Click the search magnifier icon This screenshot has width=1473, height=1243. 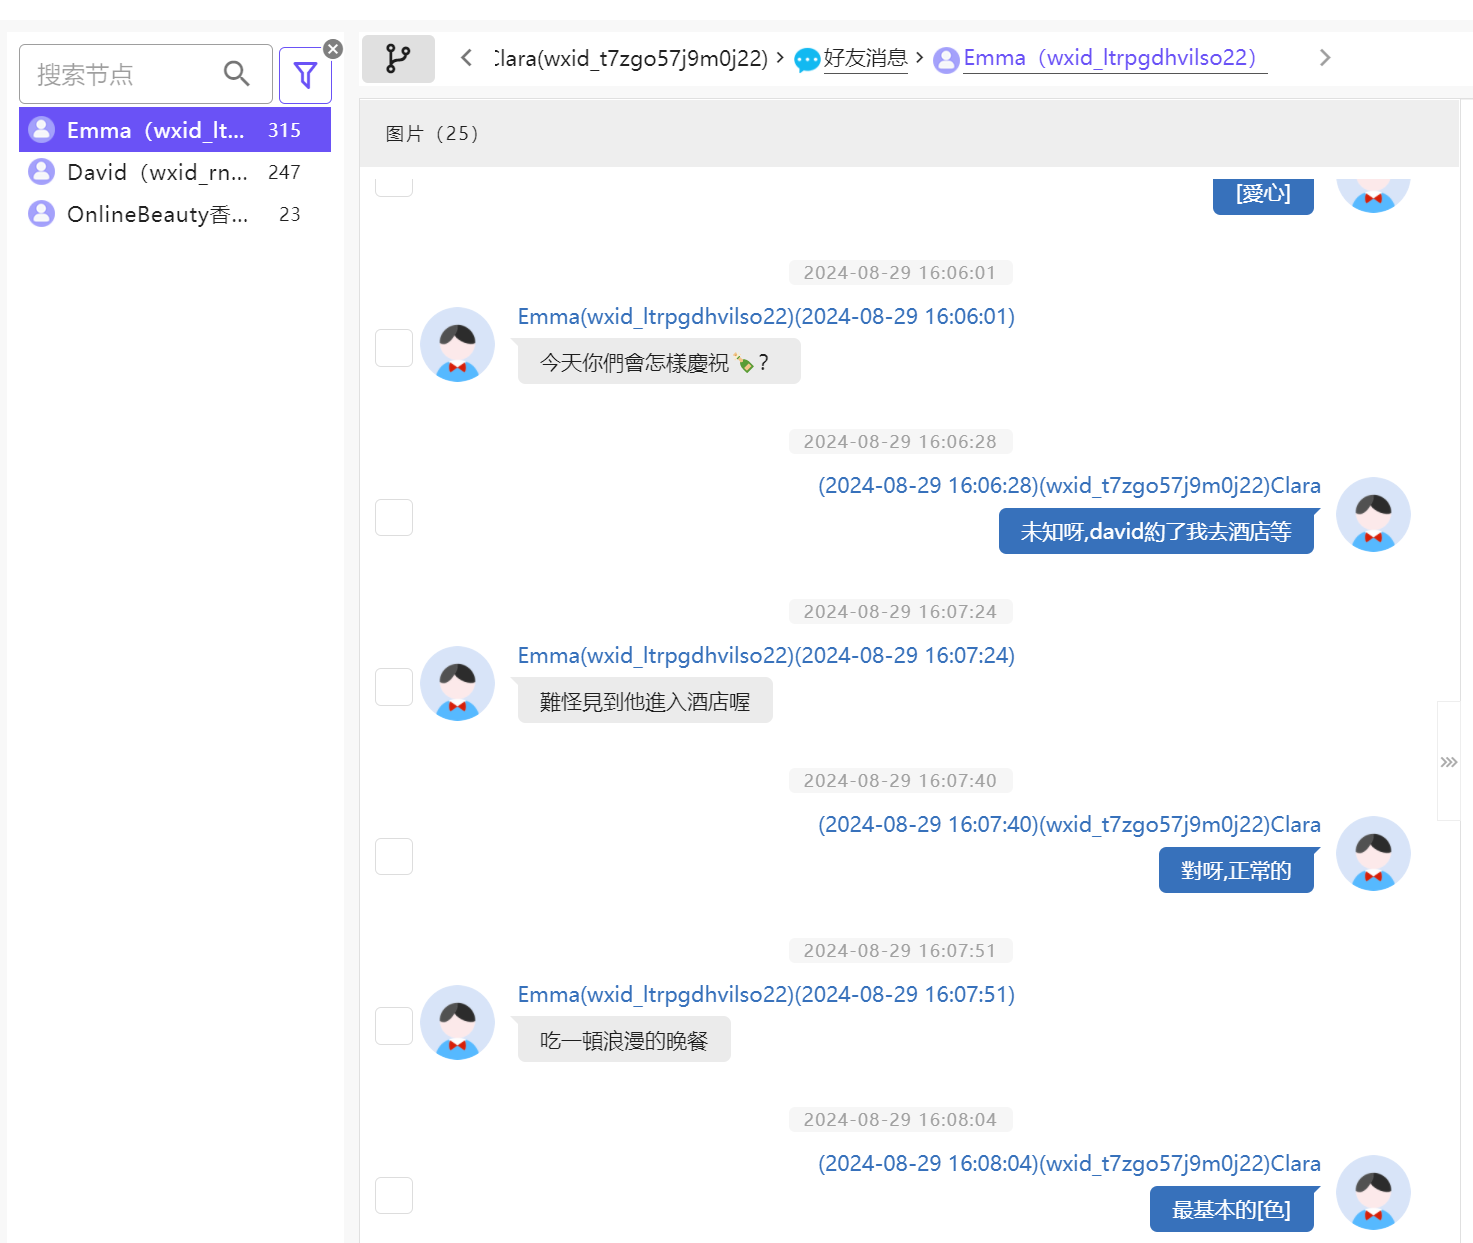[236, 74]
